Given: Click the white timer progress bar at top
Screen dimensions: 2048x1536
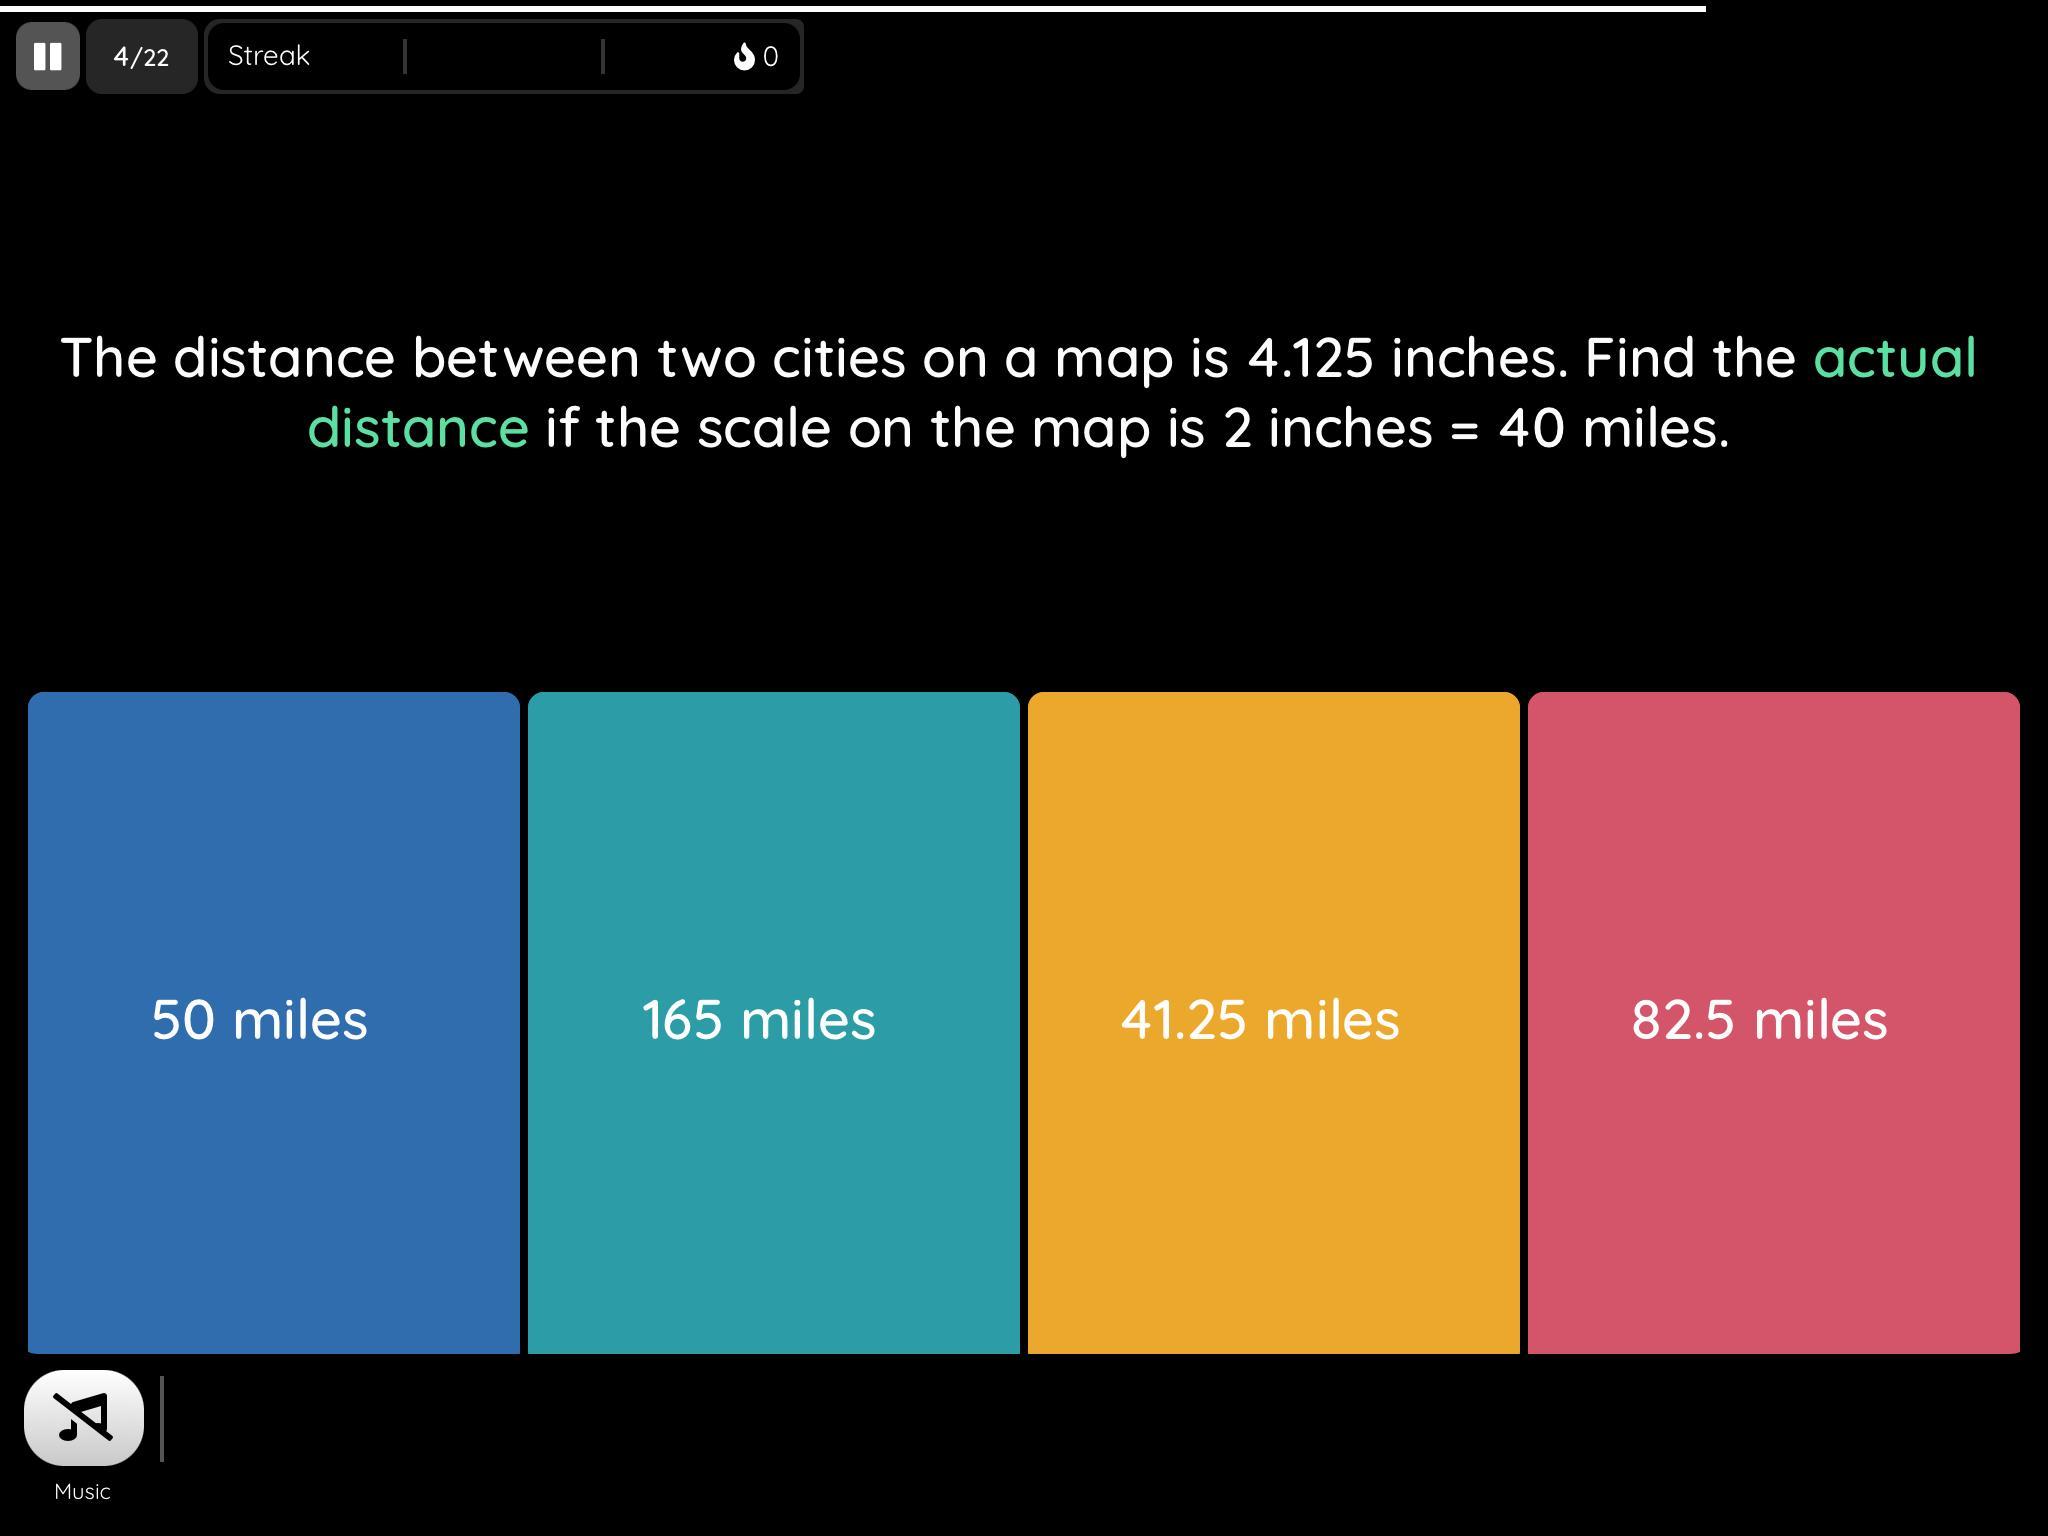Looking at the screenshot, I should pos(850,8).
